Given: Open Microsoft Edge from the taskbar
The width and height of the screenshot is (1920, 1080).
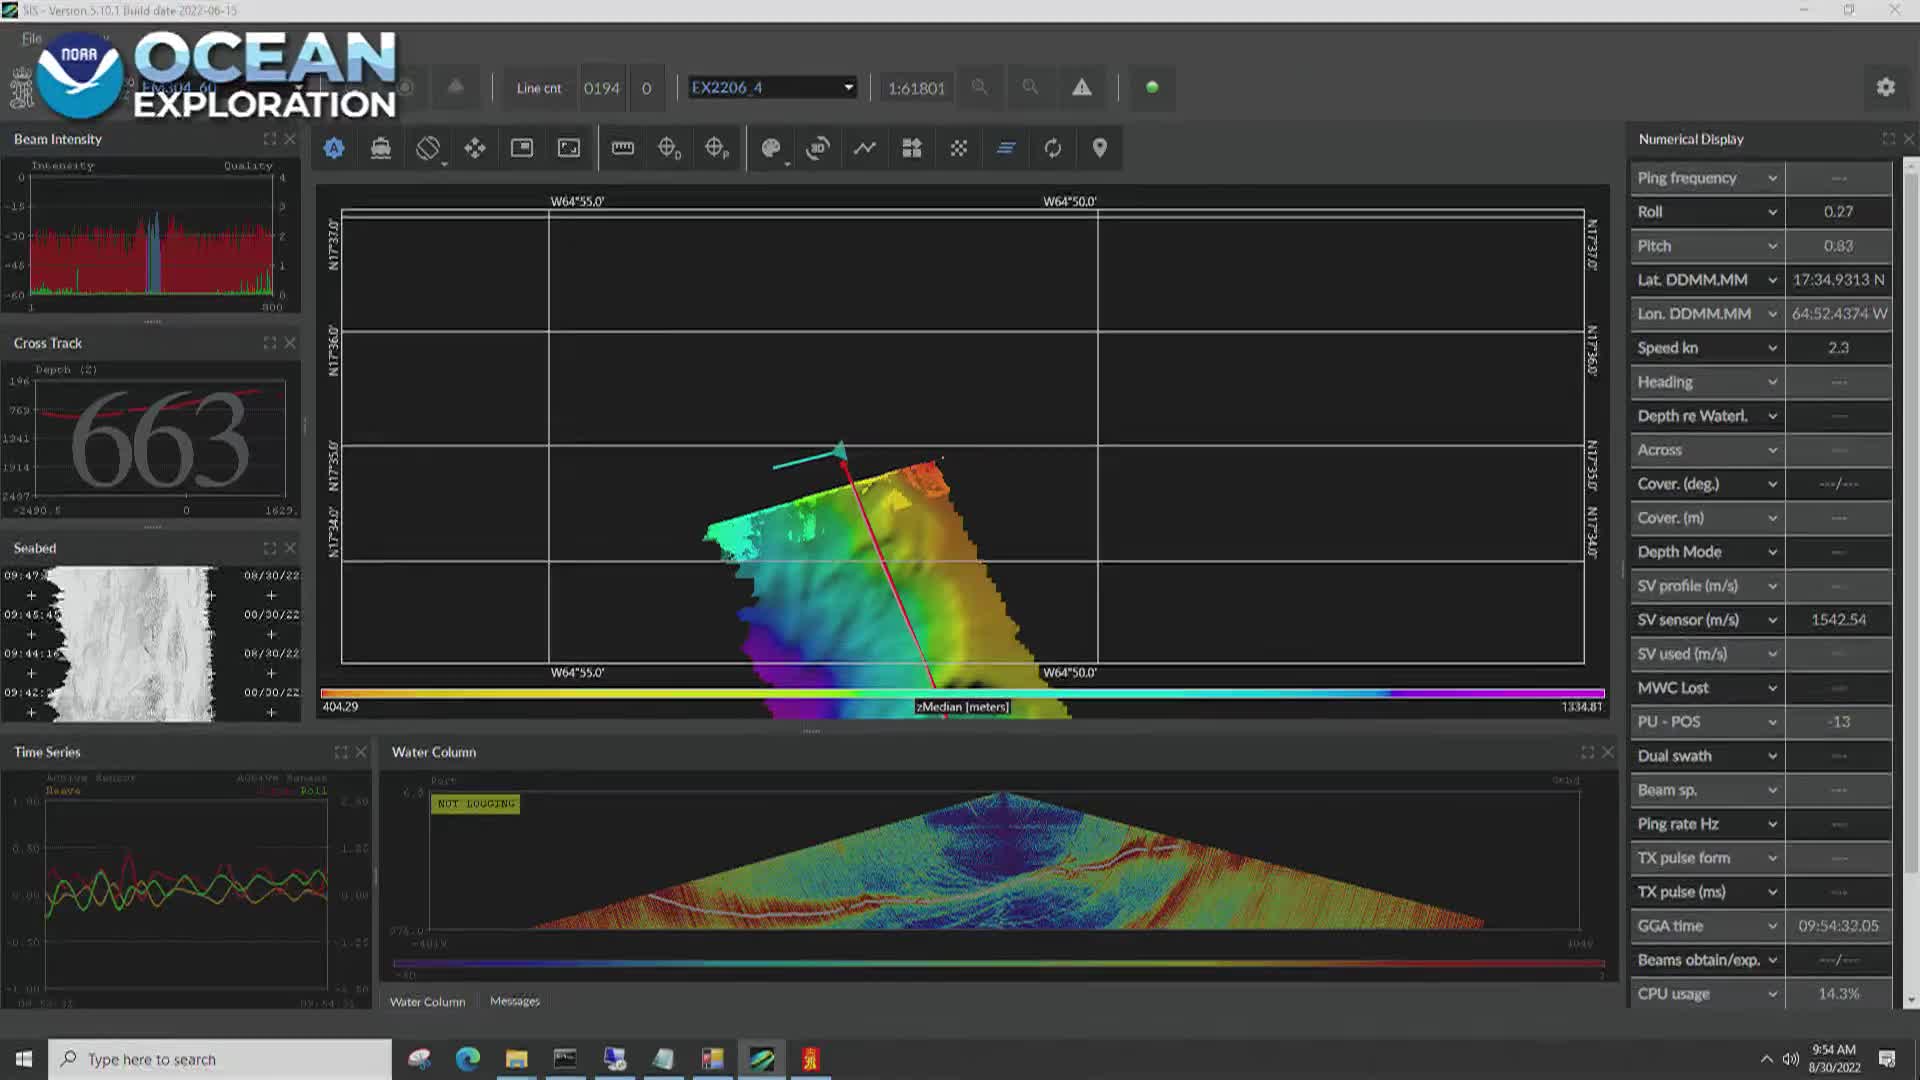Looking at the screenshot, I should click(468, 1059).
